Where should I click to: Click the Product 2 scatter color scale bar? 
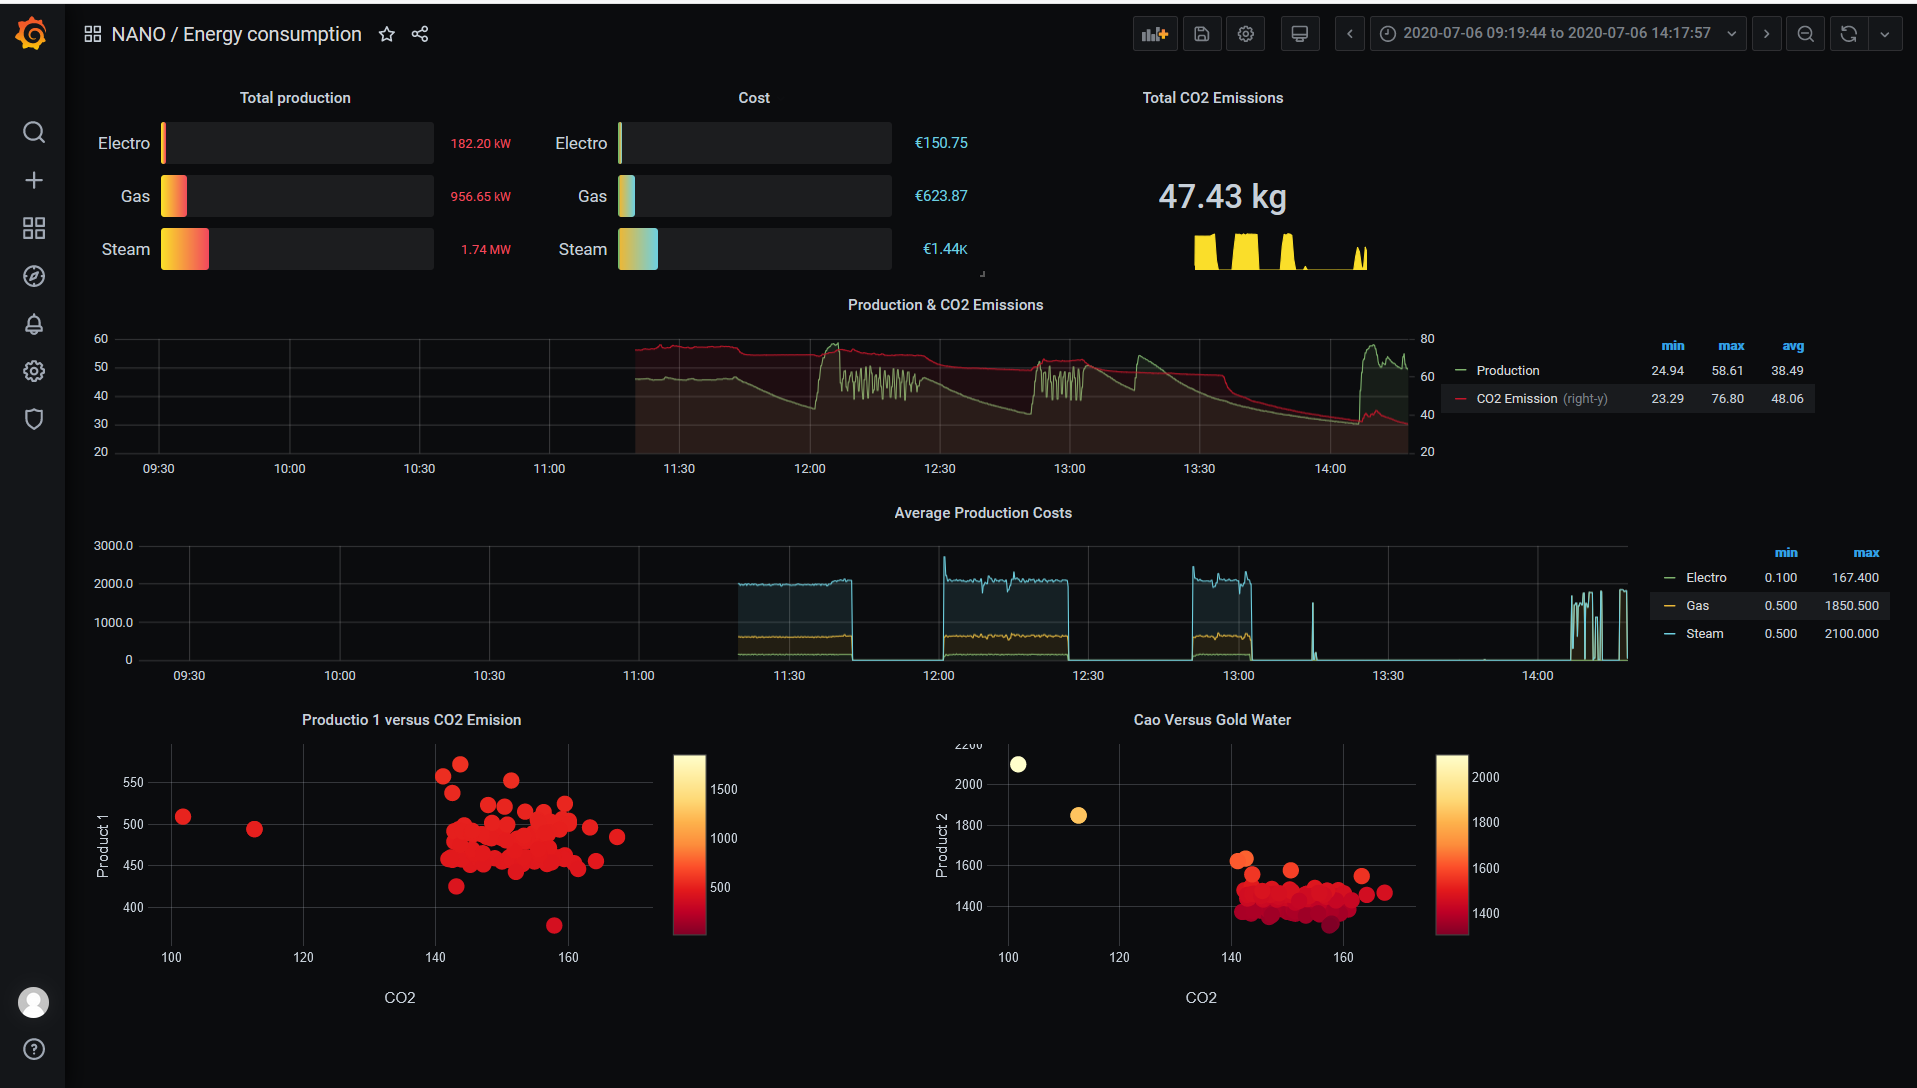coord(1452,845)
